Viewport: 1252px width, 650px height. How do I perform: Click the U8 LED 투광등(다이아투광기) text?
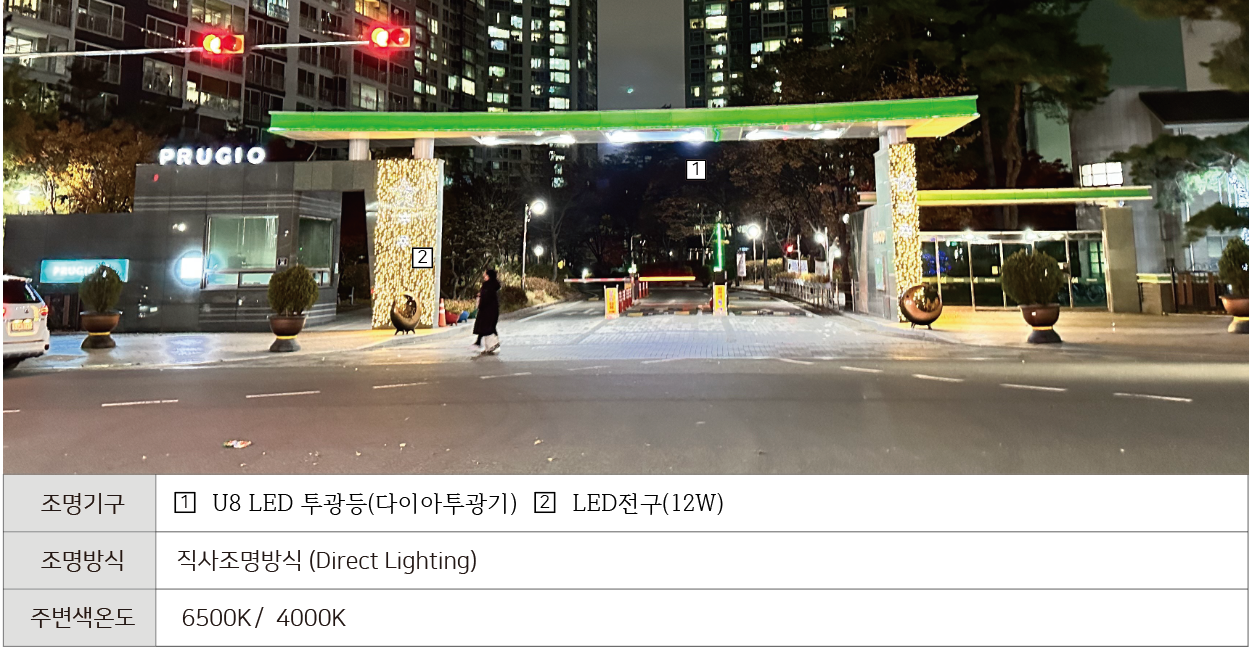click(x=364, y=504)
